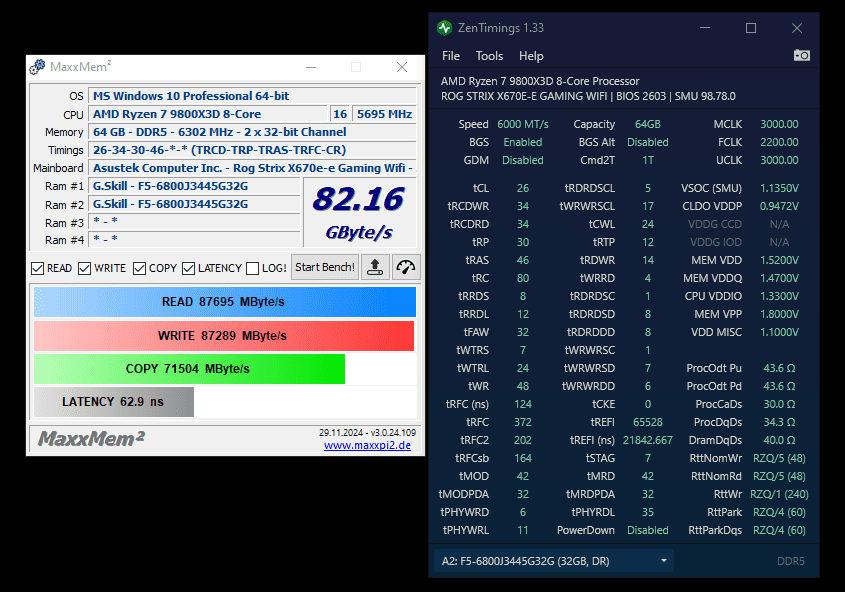Viewport: 845px width, 592px height.
Task: Click the Memory field 64 GB - DDR5
Action: point(252,132)
